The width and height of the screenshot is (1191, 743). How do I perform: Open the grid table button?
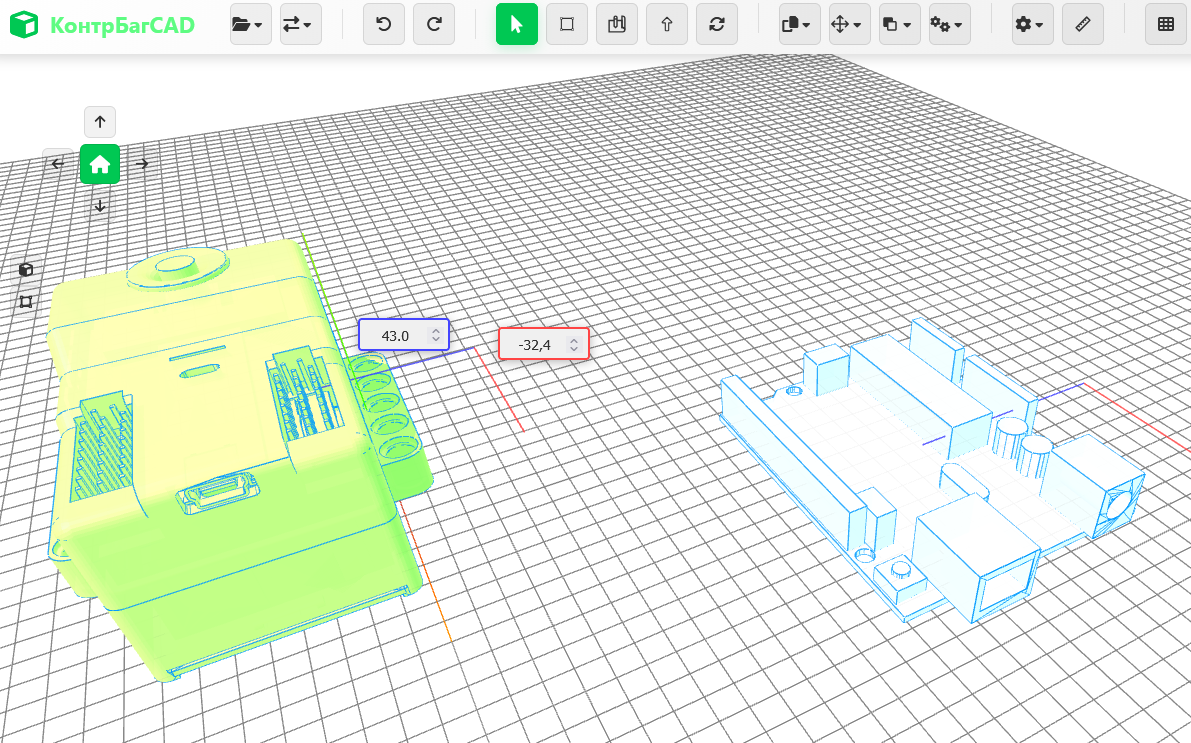coord(1166,25)
